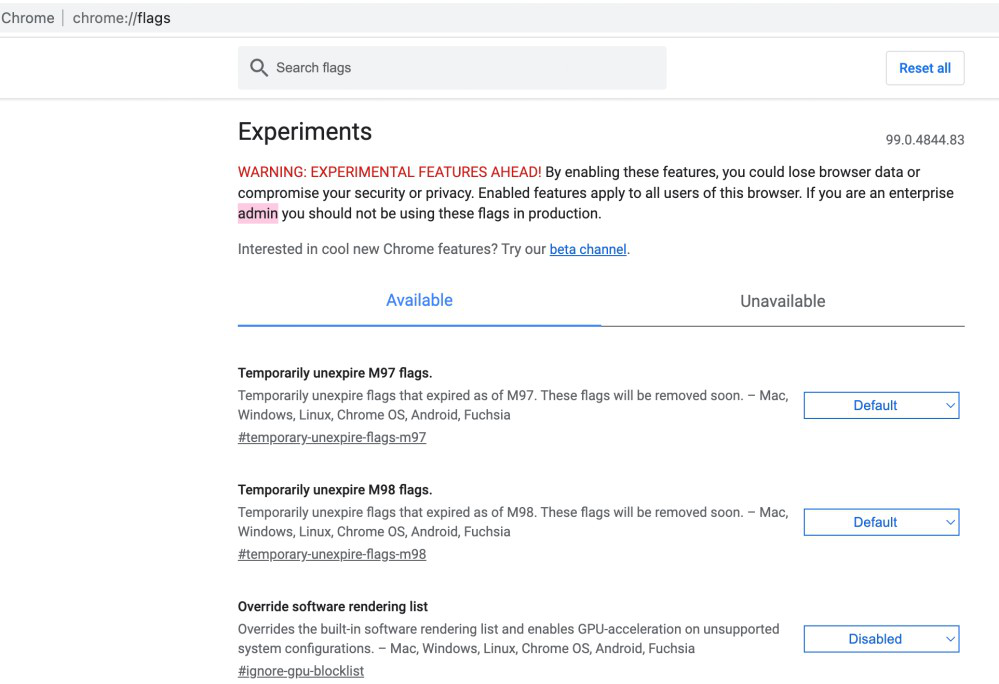Click the chevron arrow in M97 dropdown

click(950, 406)
